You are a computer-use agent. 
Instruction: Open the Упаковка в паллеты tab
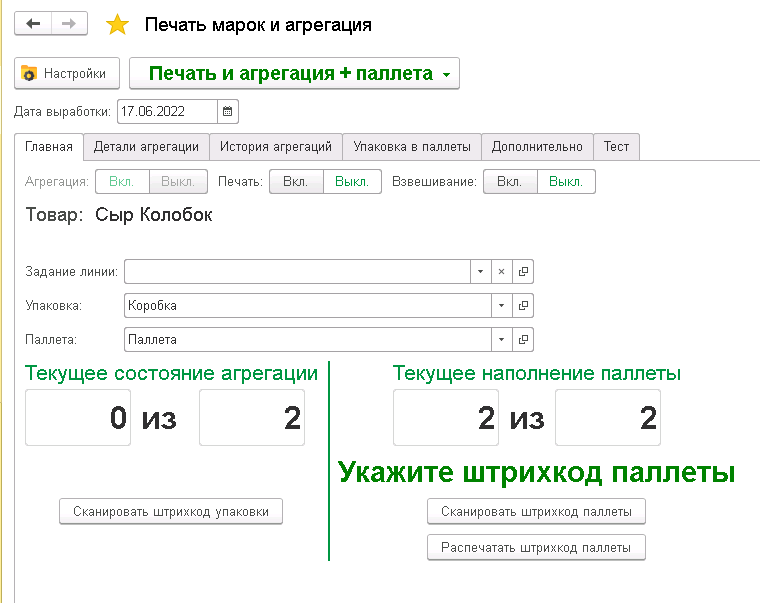coord(412,146)
